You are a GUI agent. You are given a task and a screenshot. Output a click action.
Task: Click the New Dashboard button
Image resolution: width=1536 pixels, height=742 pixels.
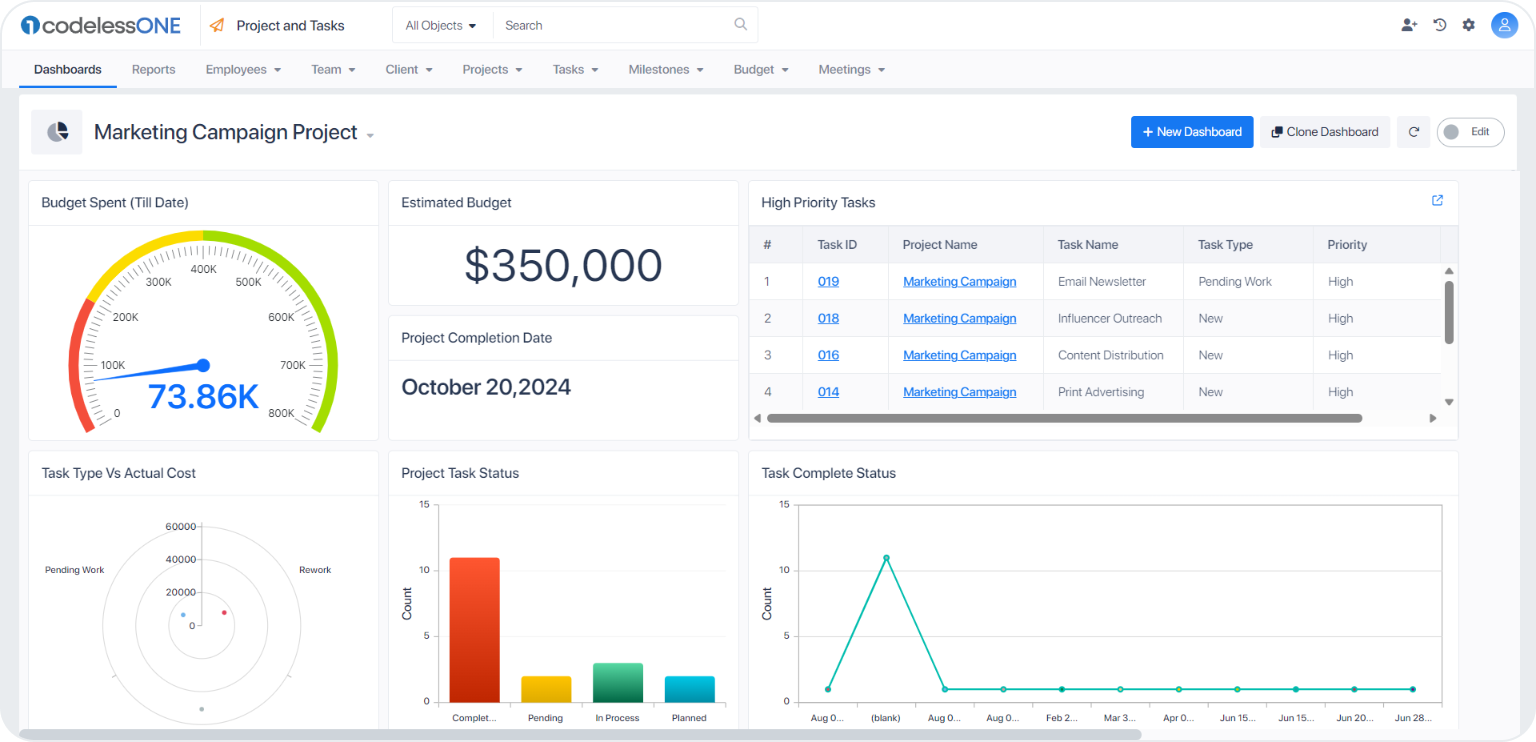[1191, 132]
